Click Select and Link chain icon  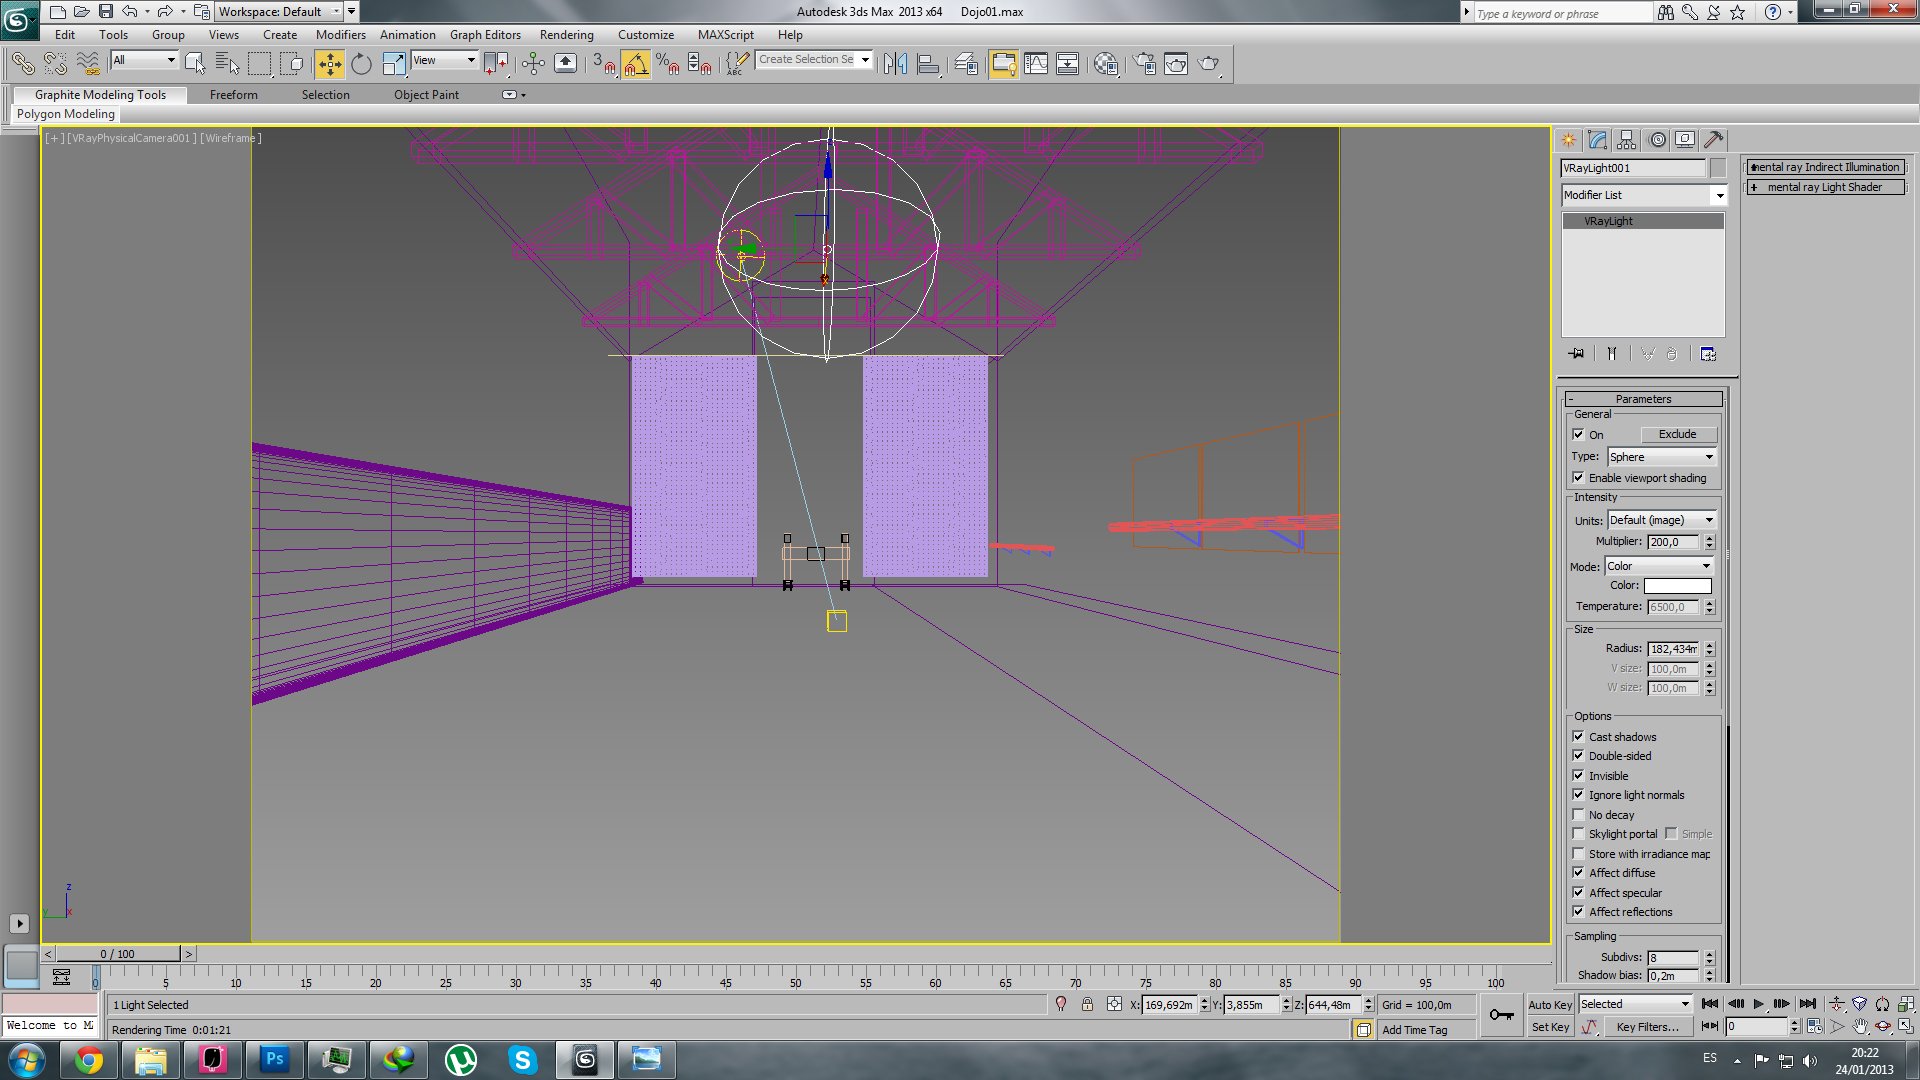22,64
